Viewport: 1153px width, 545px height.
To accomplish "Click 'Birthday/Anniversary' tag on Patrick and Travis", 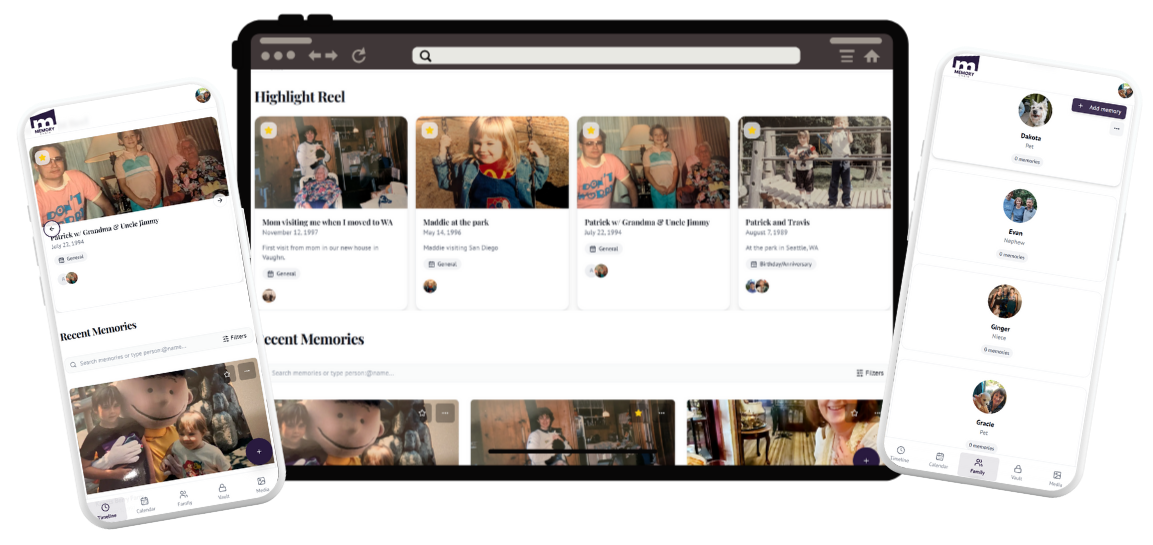I will click(x=781, y=264).
